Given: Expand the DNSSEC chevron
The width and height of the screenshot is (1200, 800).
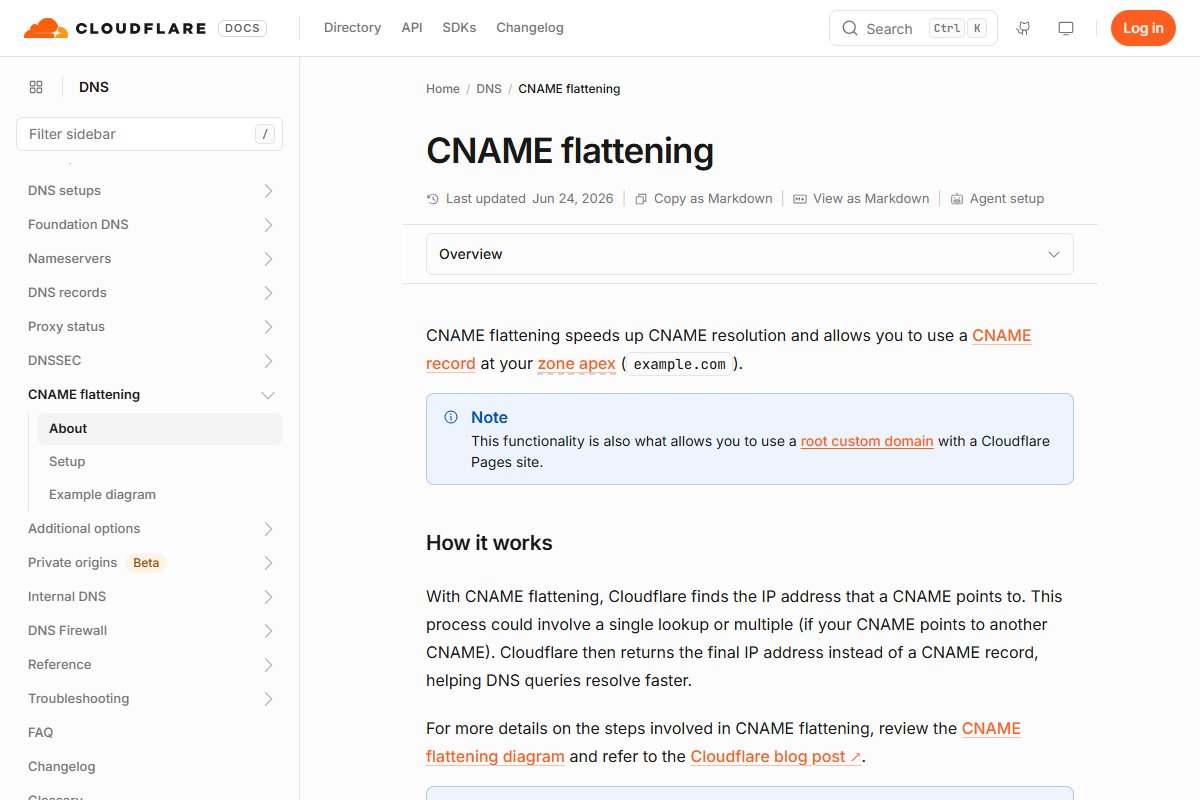Looking at the screenshot, I should tap(268, 360).
